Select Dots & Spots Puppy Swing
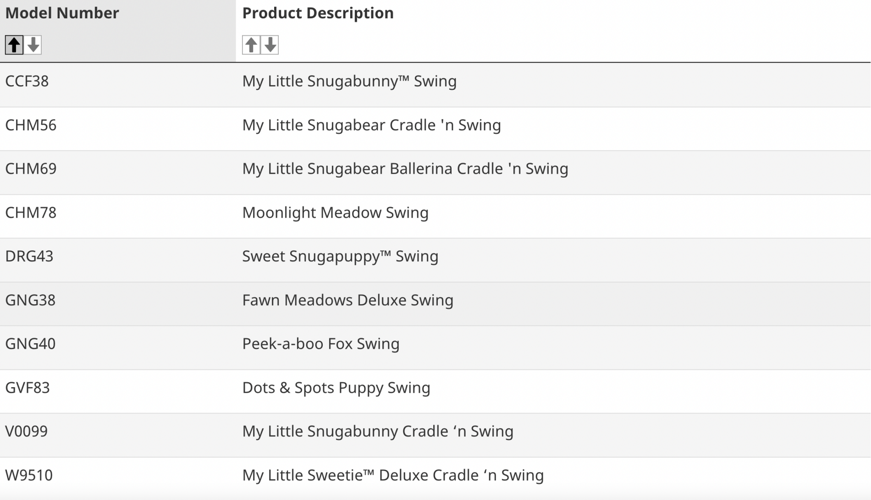 tap(336, 388)
